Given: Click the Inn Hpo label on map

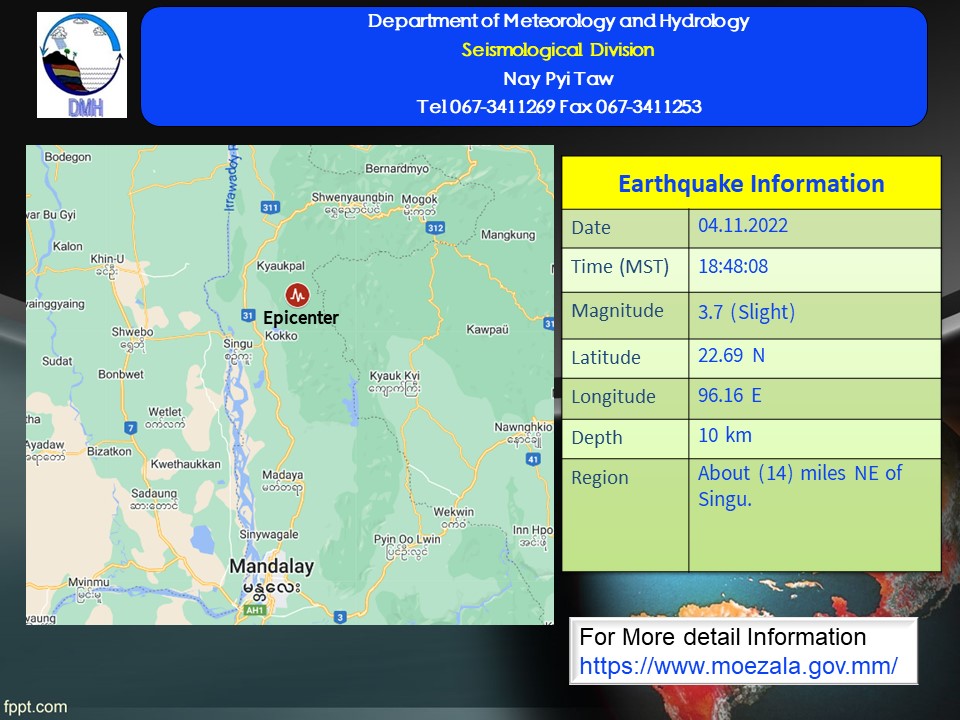Looking at the screenshot, I should click(x=533, y=530).
